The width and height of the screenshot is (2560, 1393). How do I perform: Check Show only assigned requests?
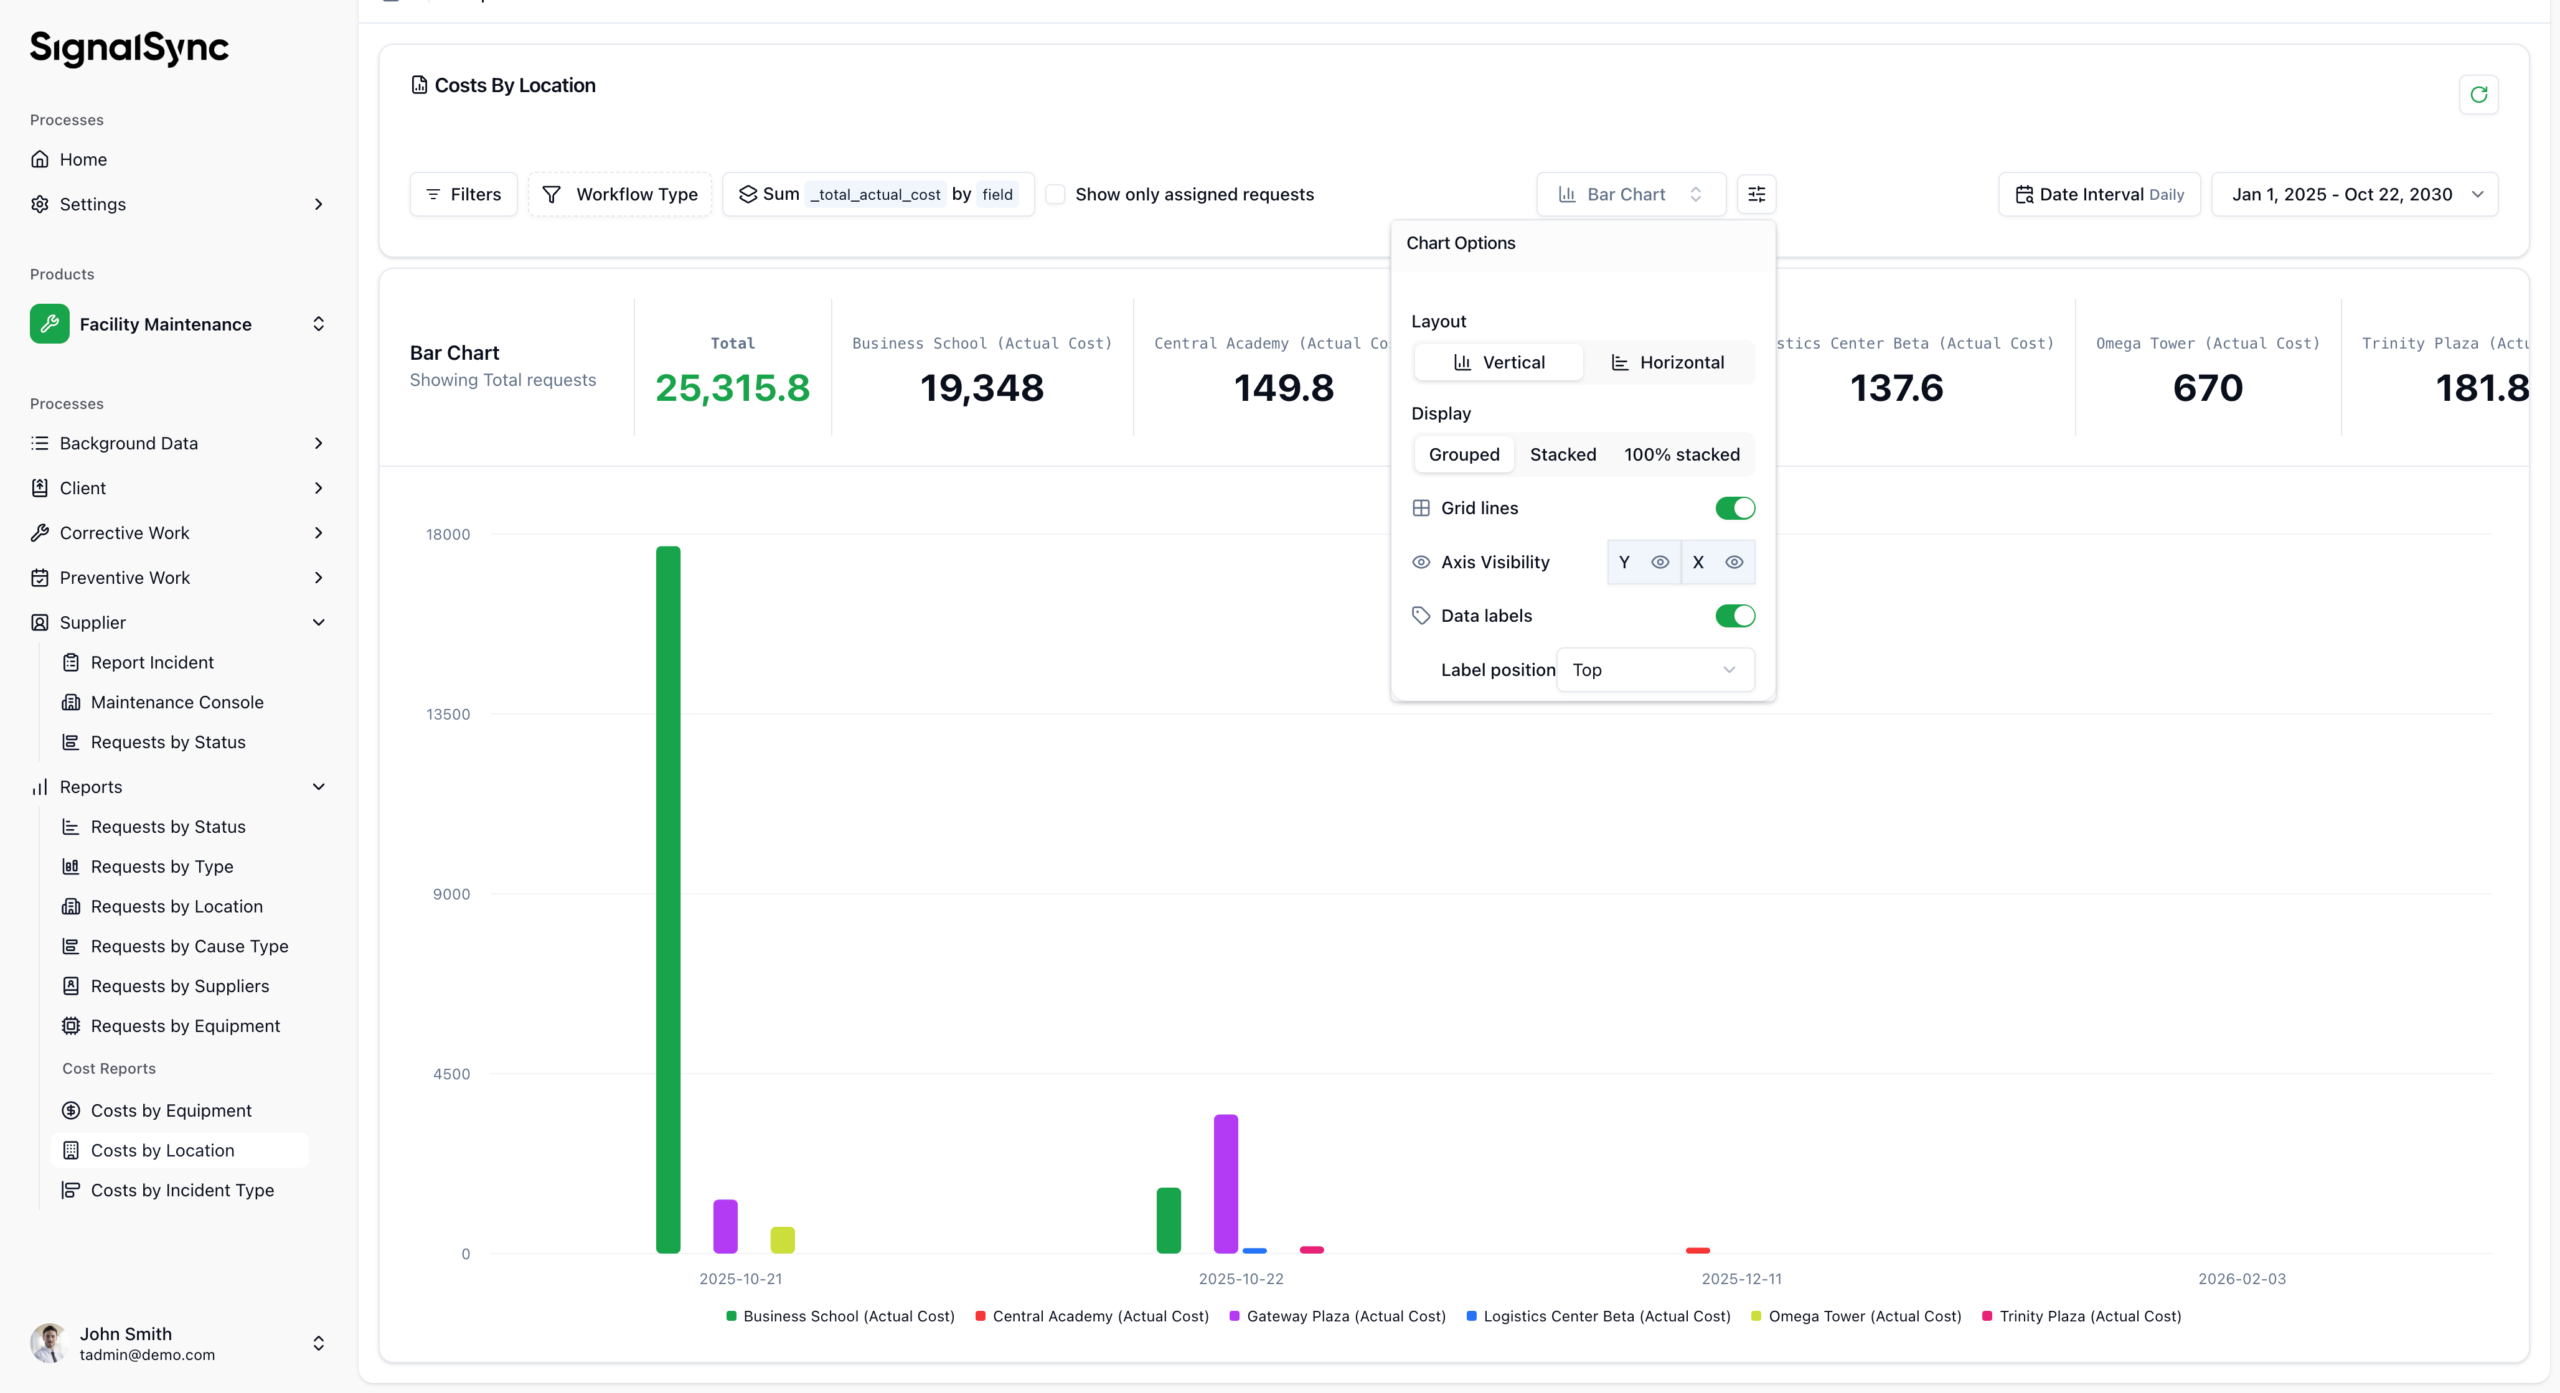coord(1055,194)
